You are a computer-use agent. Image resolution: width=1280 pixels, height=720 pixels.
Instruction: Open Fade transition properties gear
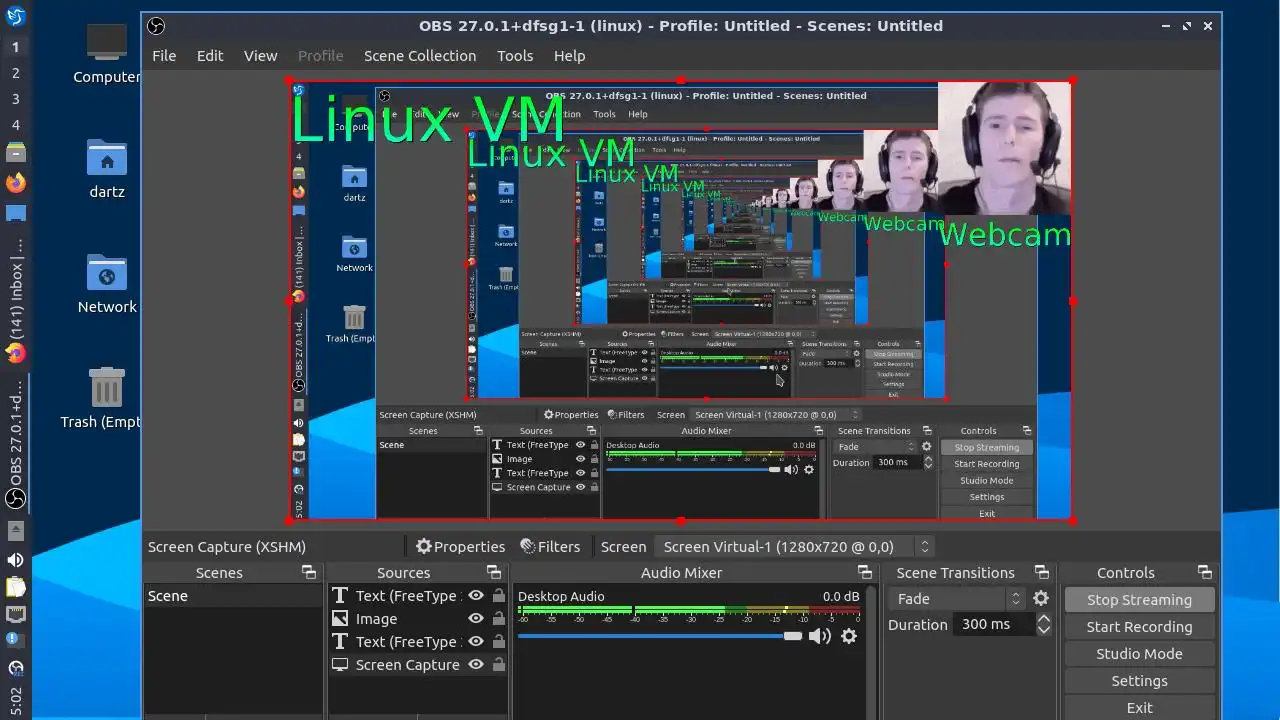[x=1041, y=598]
